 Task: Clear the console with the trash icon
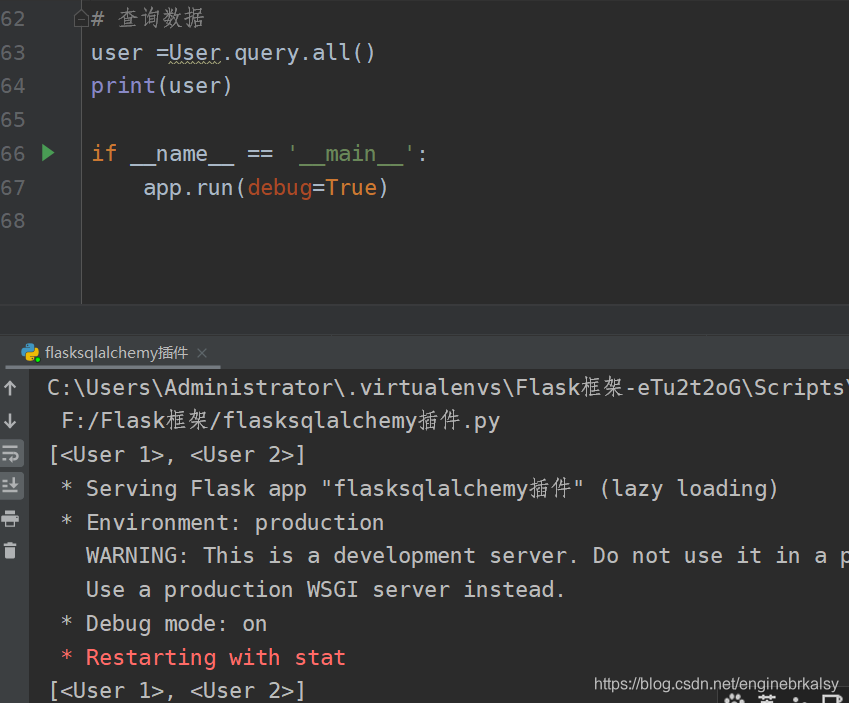coord(10,551)
